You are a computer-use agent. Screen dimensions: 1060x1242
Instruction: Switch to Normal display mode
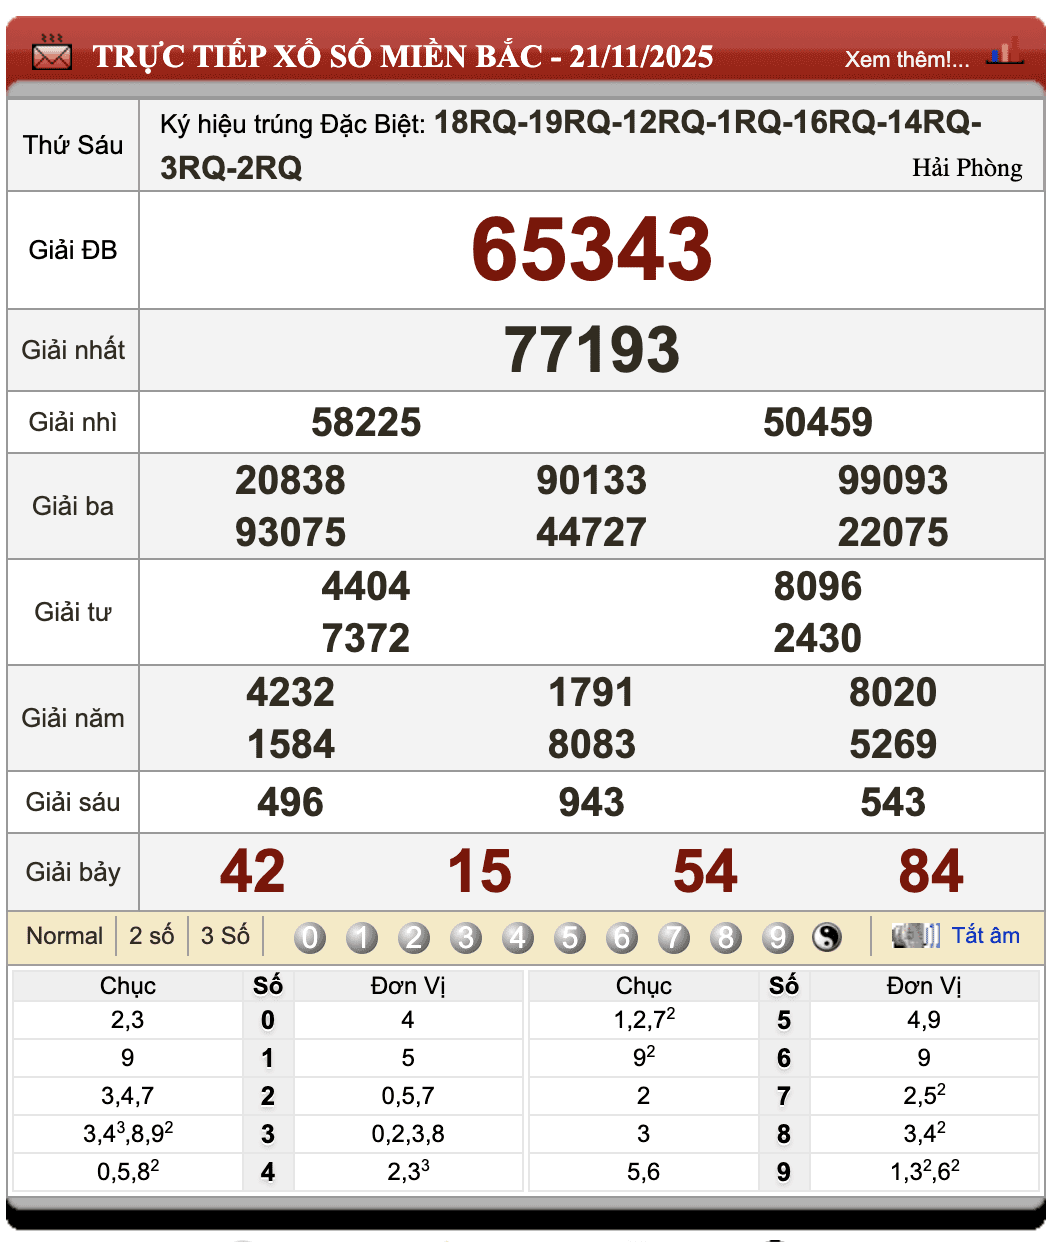click(x=64, y=936)
